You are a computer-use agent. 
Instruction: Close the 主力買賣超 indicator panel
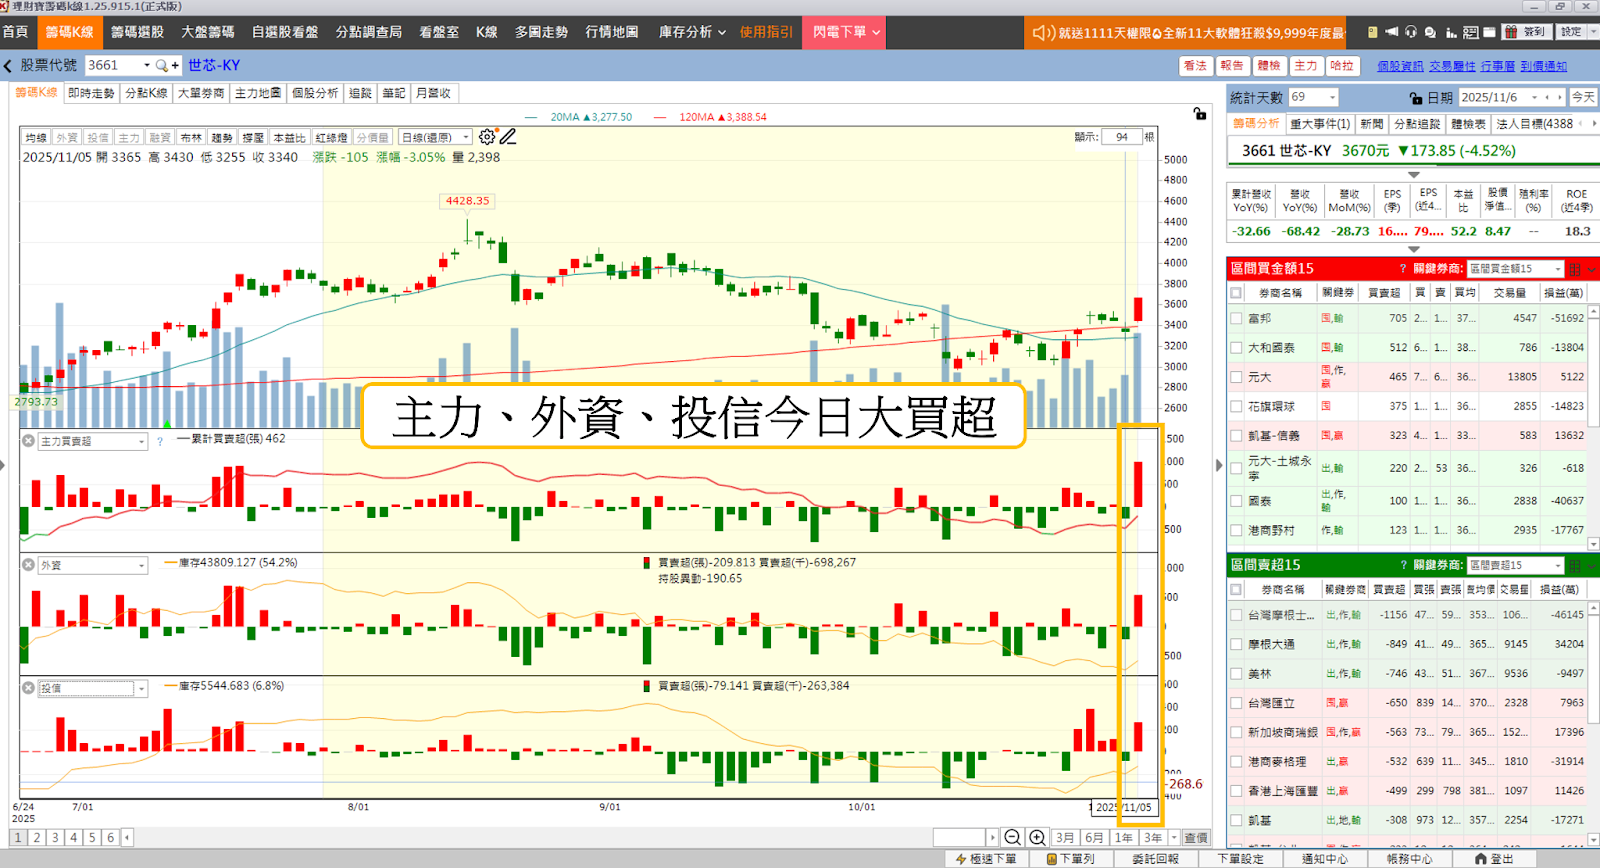click(x=28, y=441)
